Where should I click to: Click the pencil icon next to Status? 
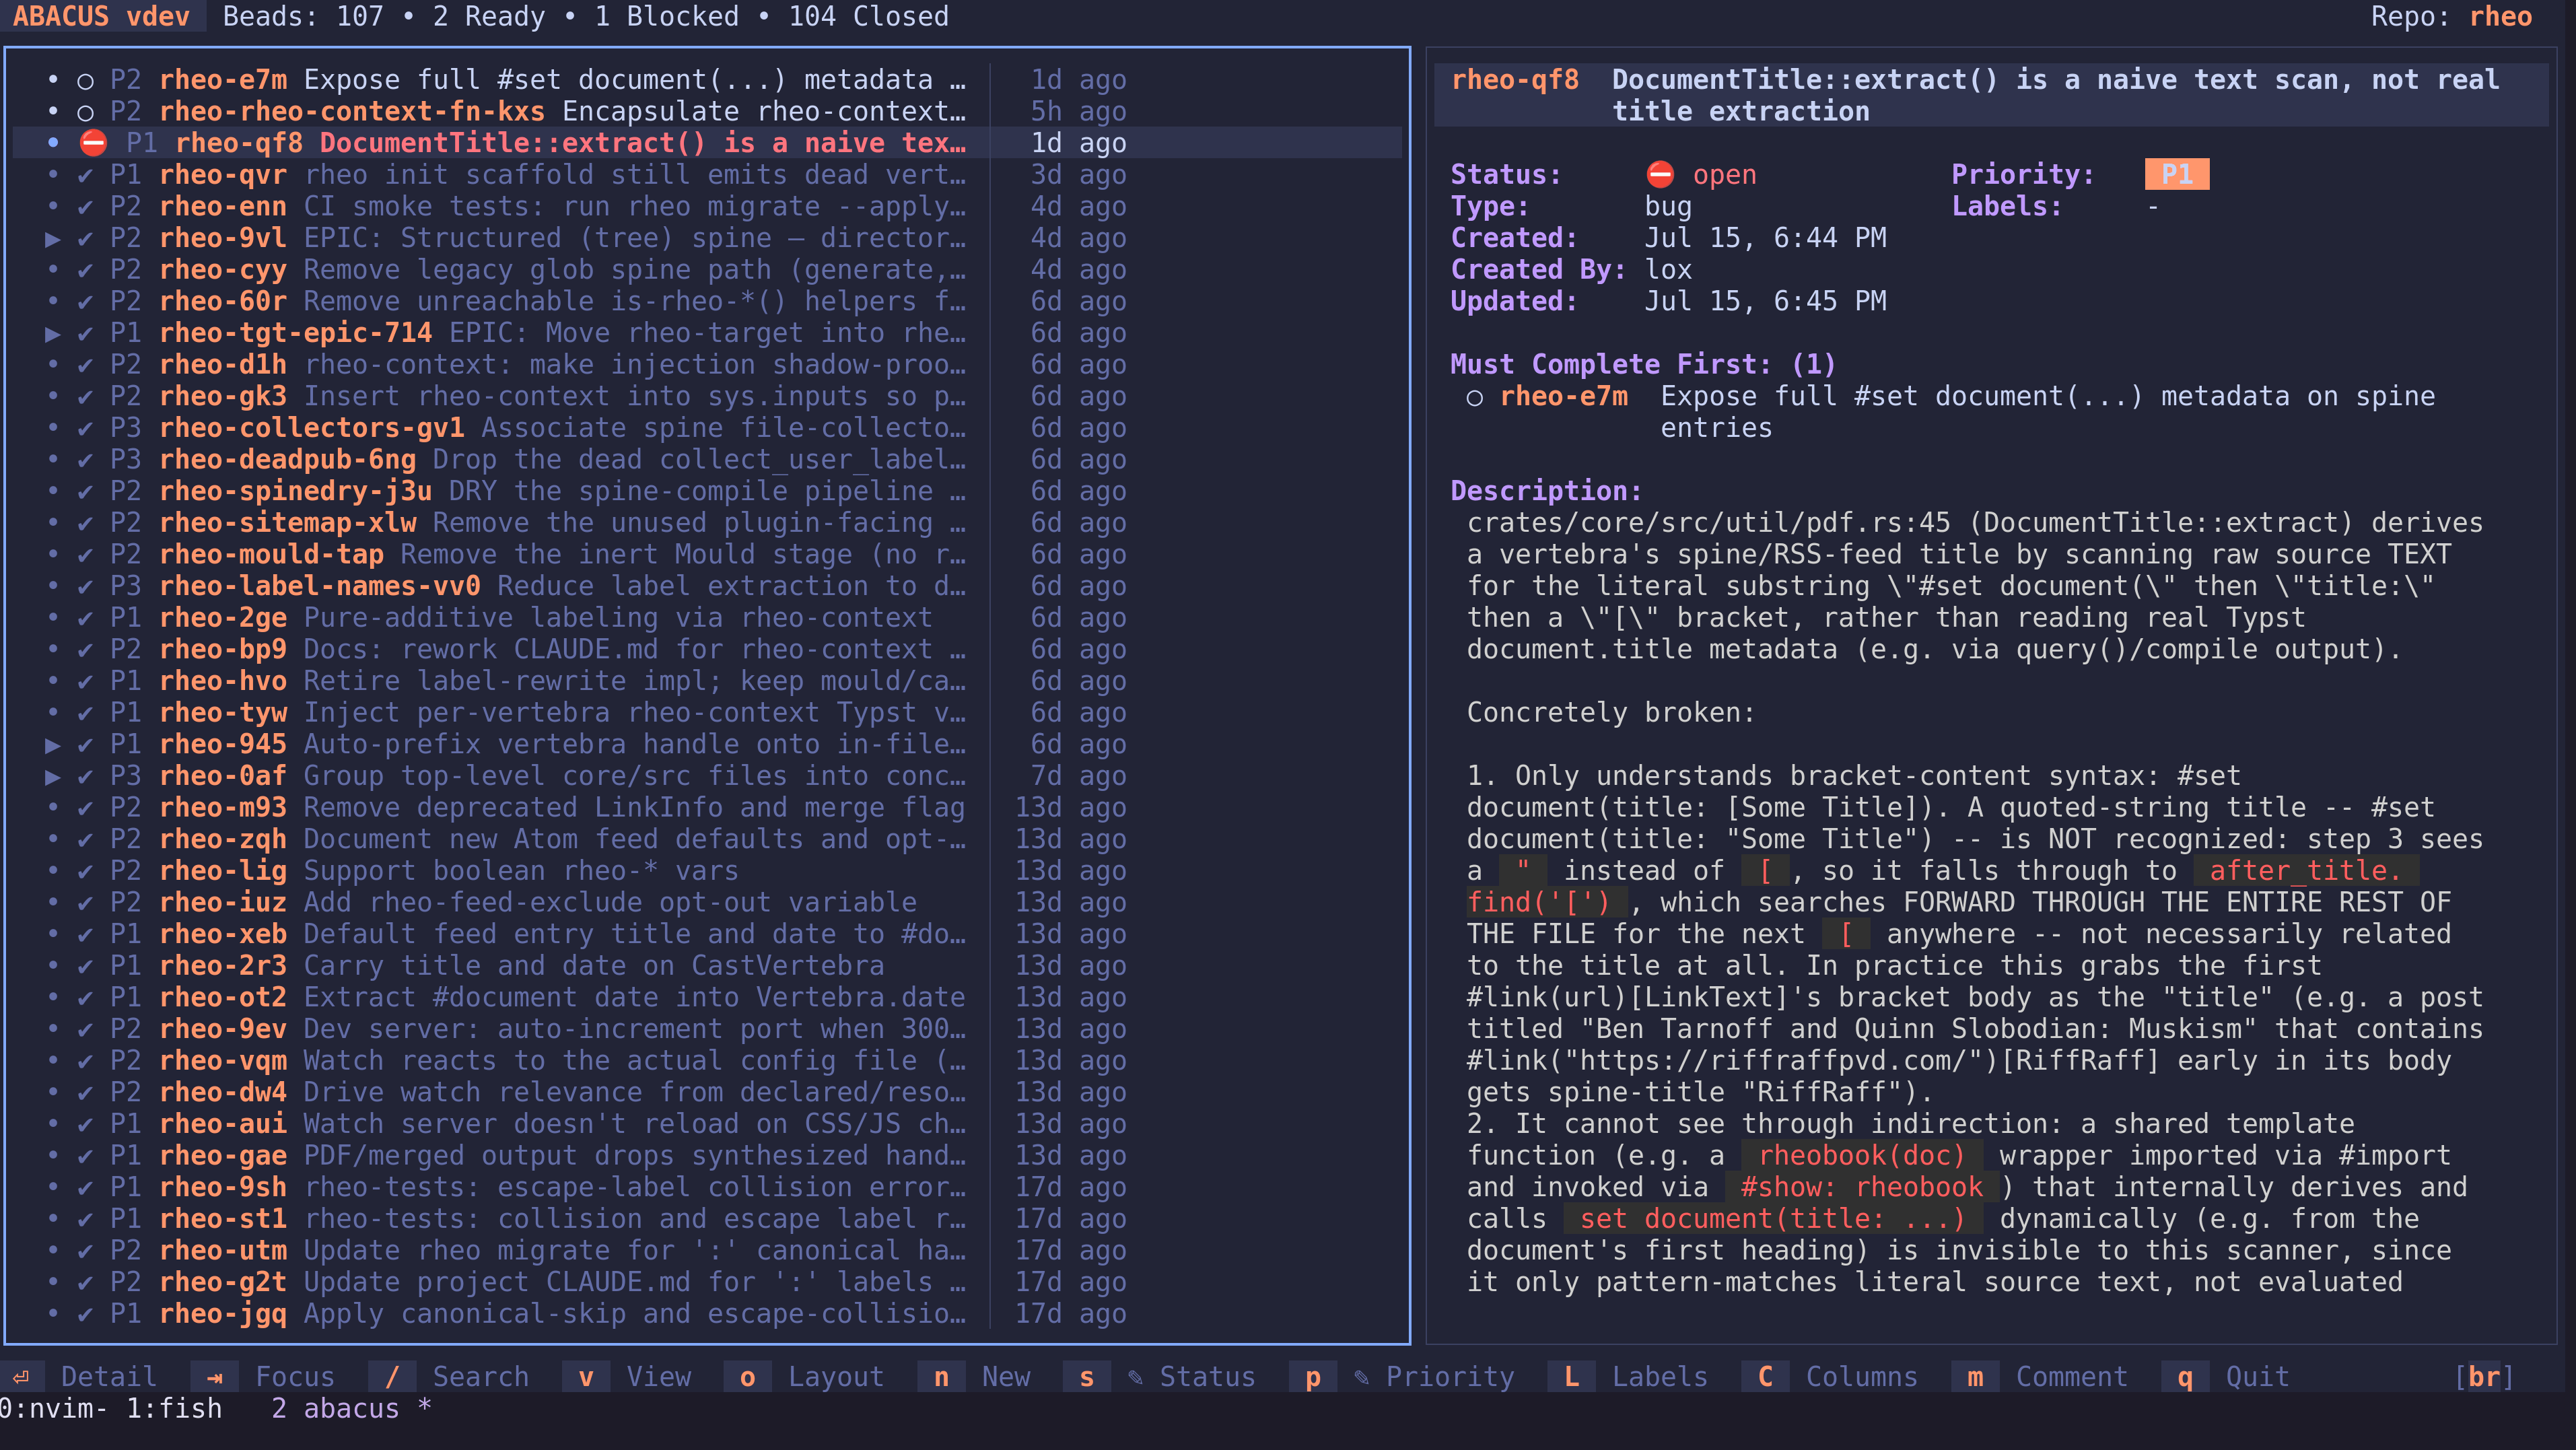coord(1135,1377)
